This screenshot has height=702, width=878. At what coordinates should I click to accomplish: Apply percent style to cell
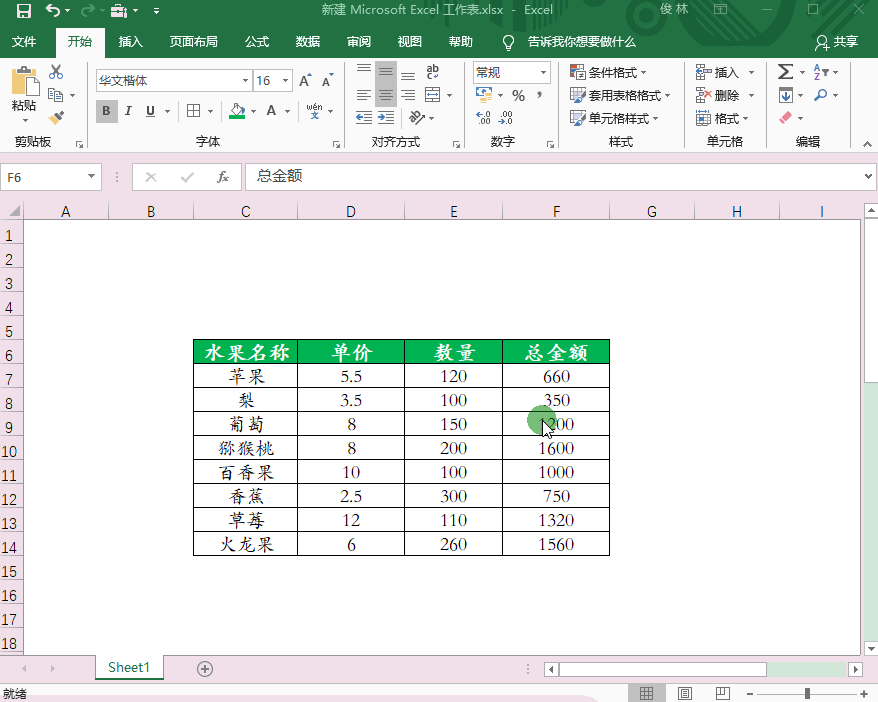518,96
